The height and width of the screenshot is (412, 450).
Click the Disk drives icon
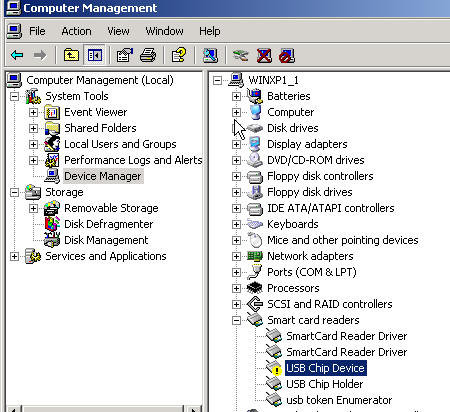[x=255, y=128]
